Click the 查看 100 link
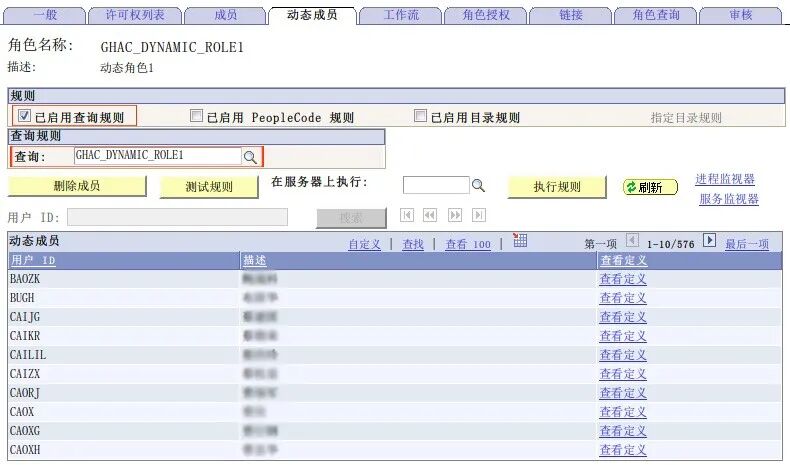The height and width of the screenshot is (465, 790). 468,244
